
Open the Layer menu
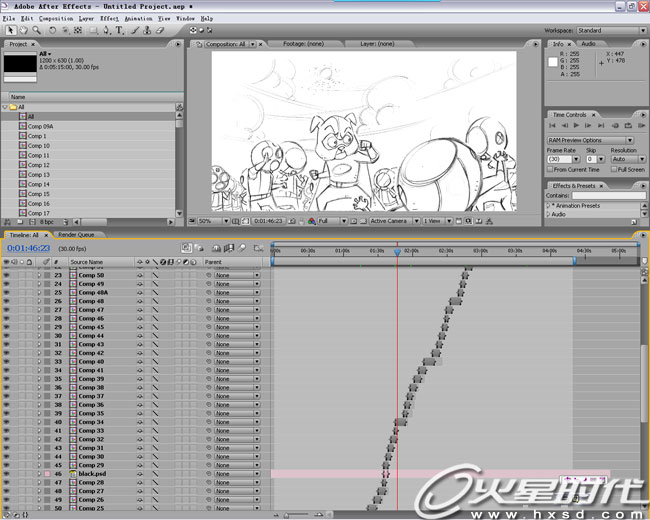[86, 19]
